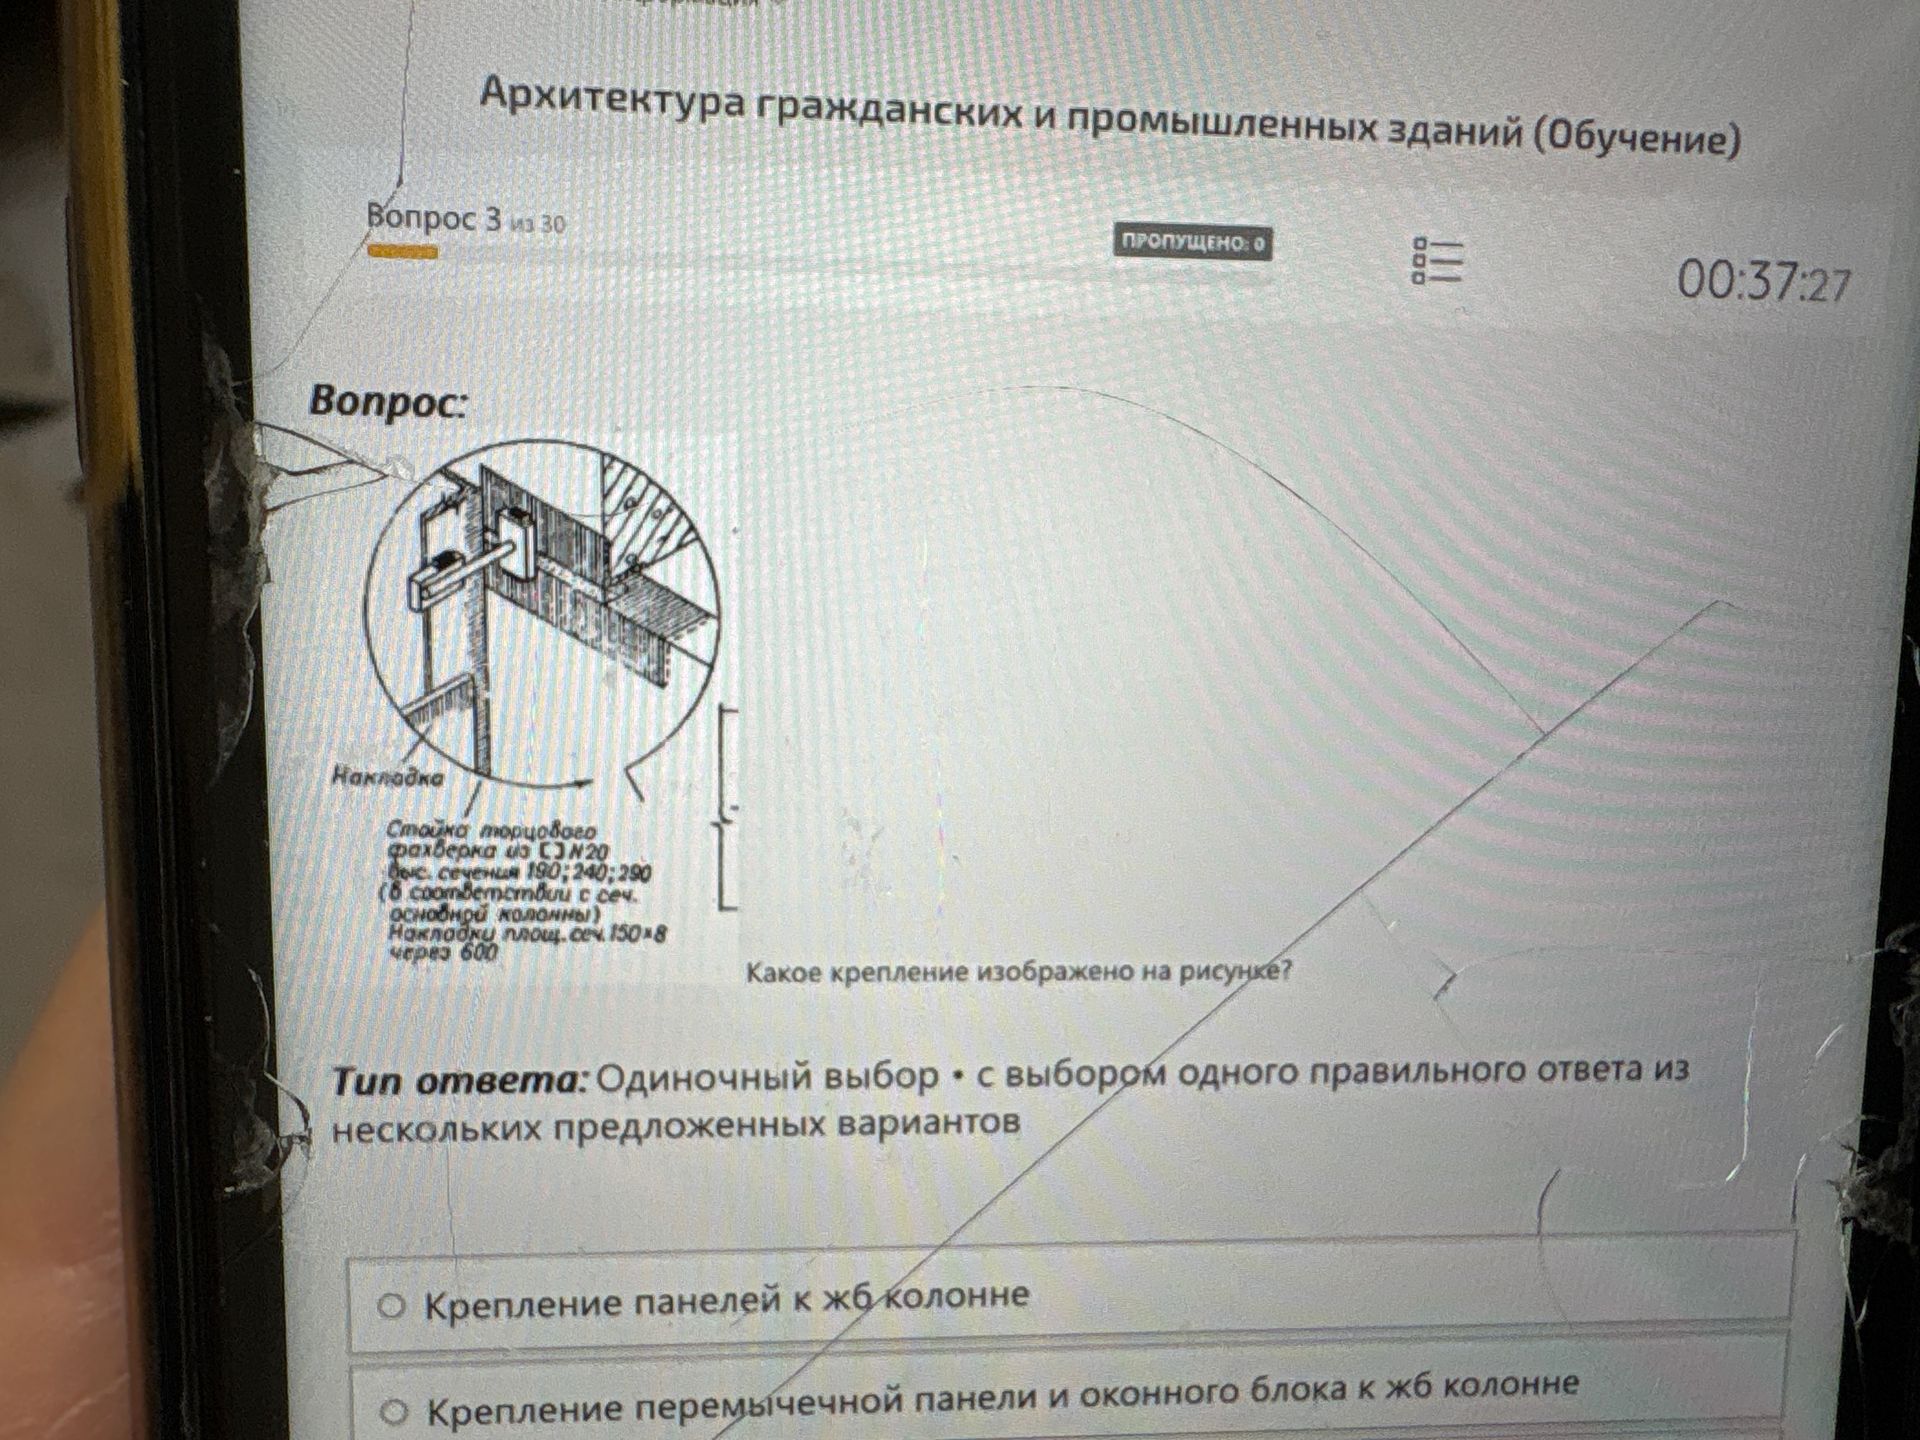This screenshot has height=1440, width=1920.
Task: Click the 'Вопрос 3' counter label
Action: click(434, 217)
